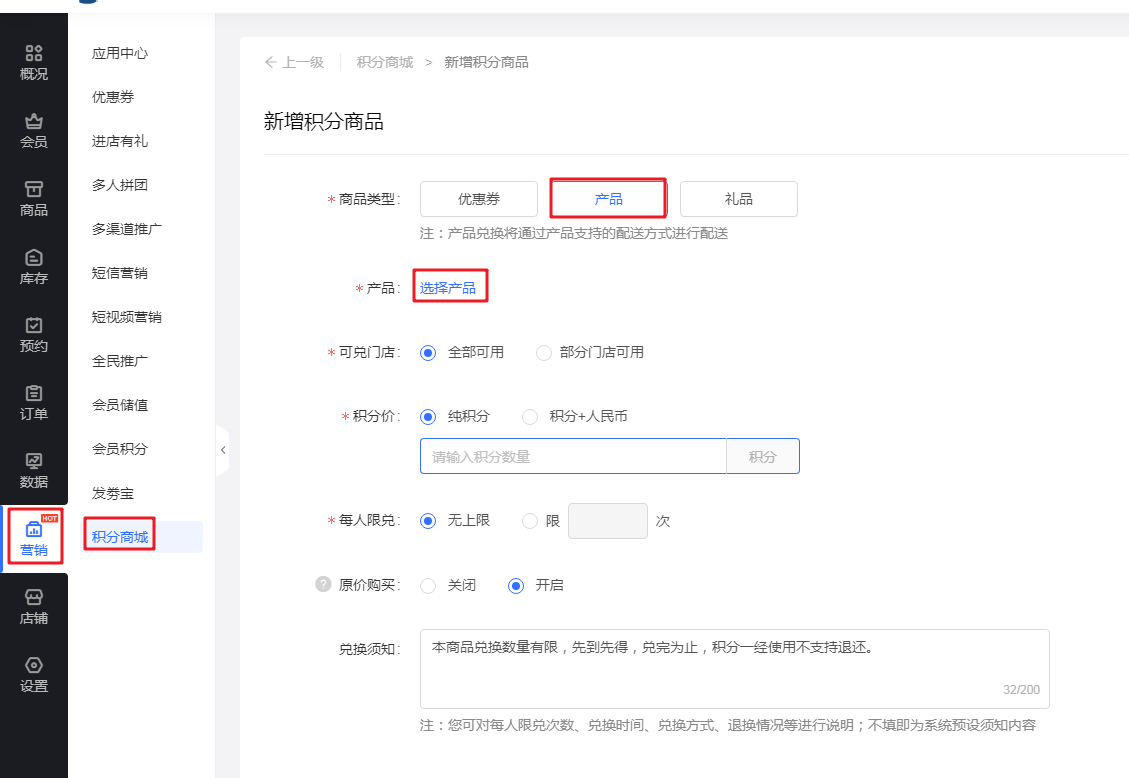
Task: Select 多渠道推广 from the submenu
Action: coord(127,229)
